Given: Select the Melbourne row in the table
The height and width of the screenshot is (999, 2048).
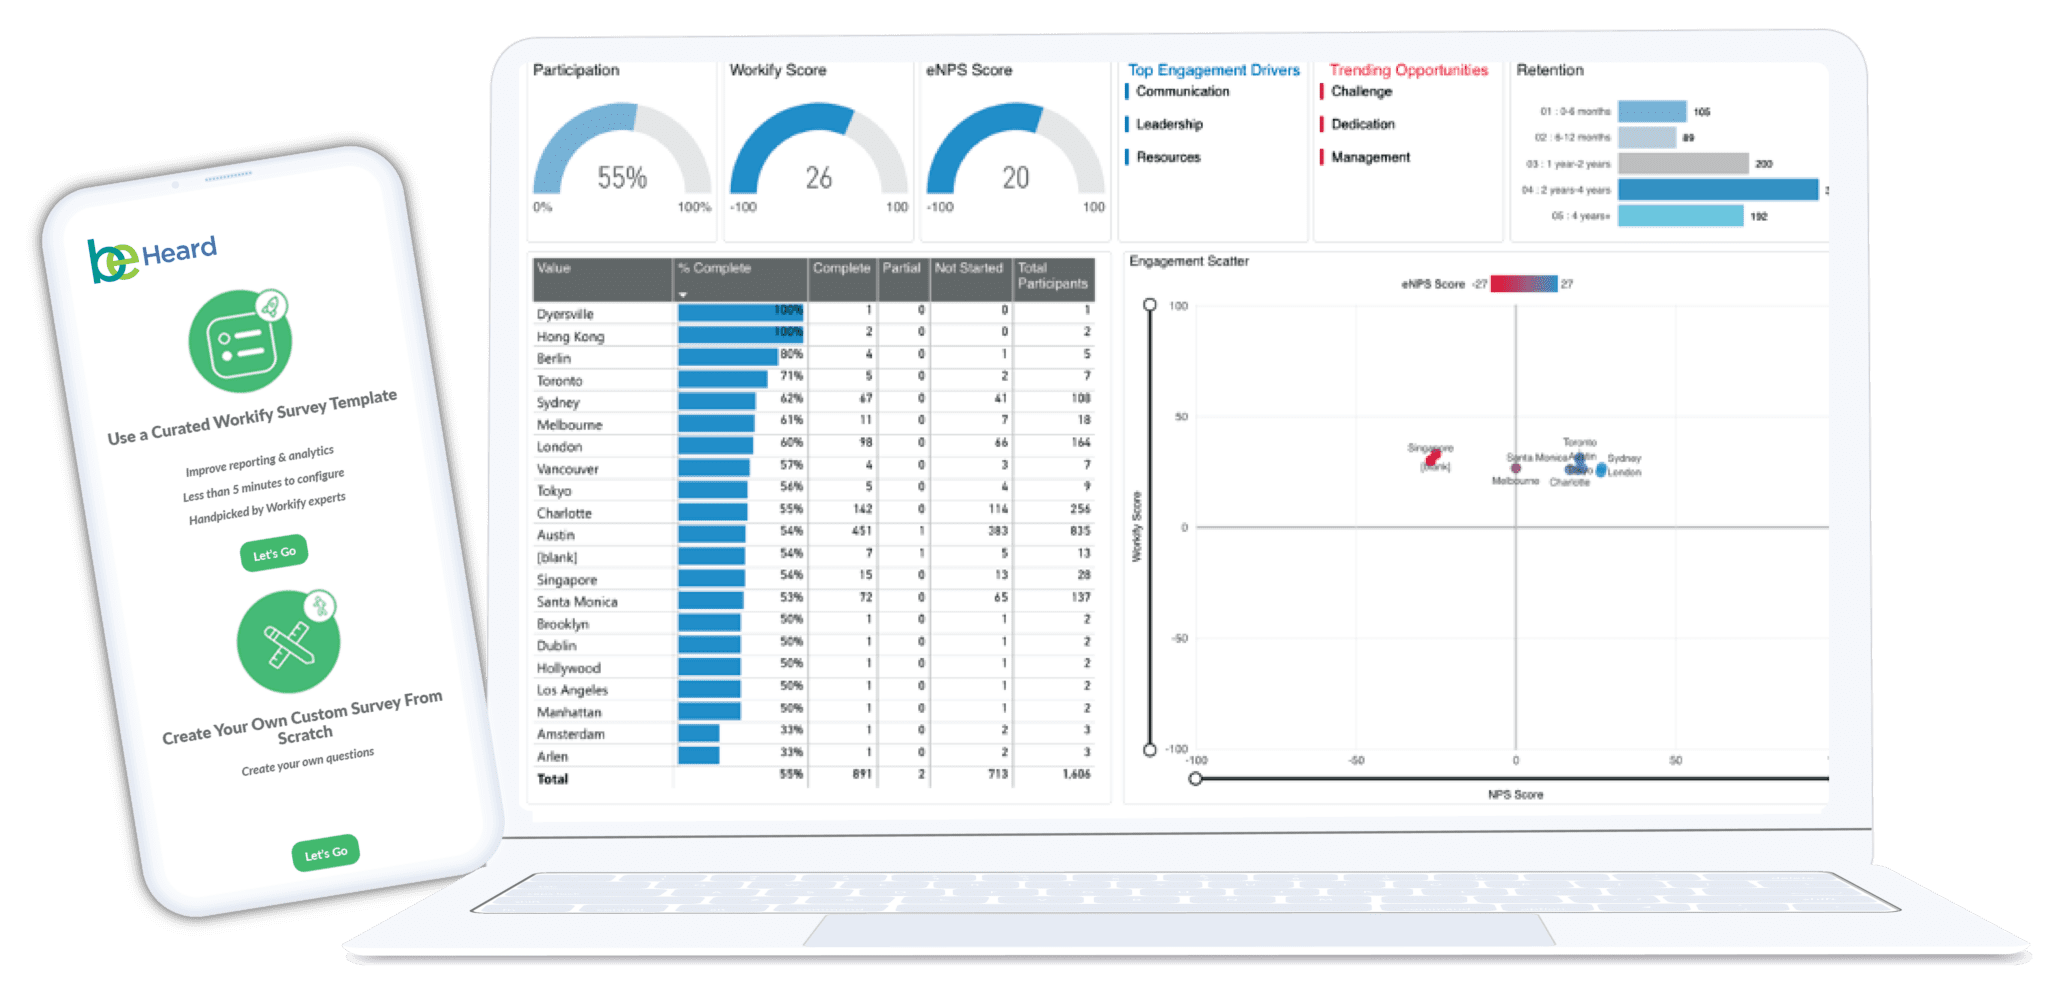Looking at the screenshot, I should [814, 423].
